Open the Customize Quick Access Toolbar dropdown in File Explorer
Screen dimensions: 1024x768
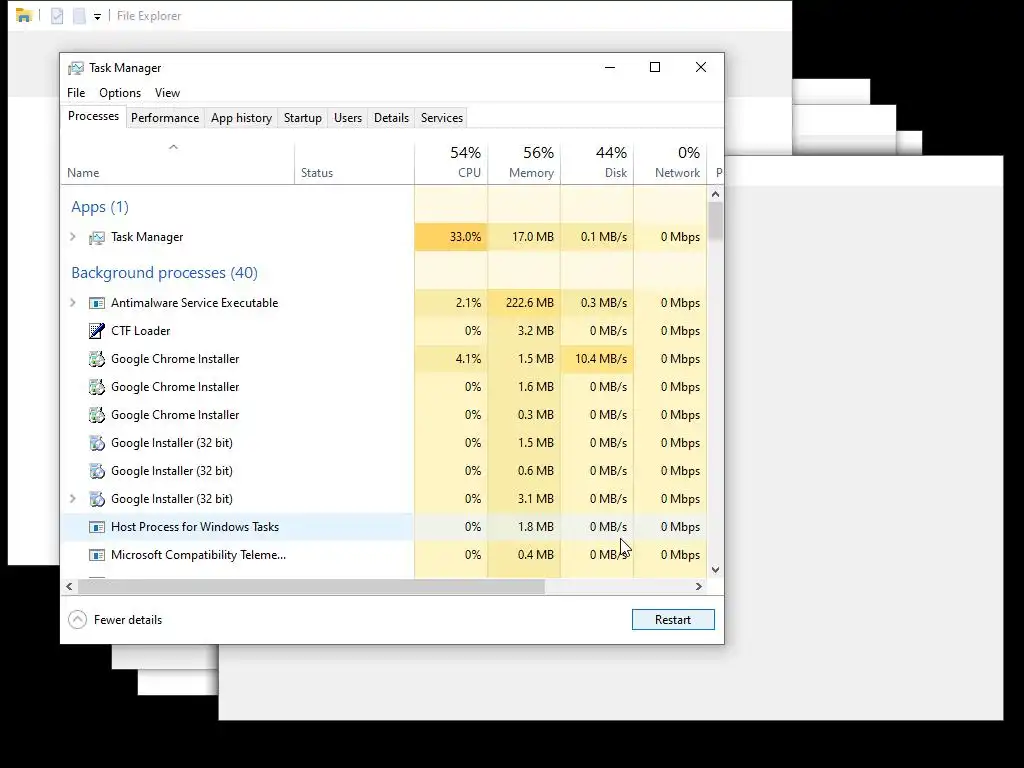click(97, 16)
